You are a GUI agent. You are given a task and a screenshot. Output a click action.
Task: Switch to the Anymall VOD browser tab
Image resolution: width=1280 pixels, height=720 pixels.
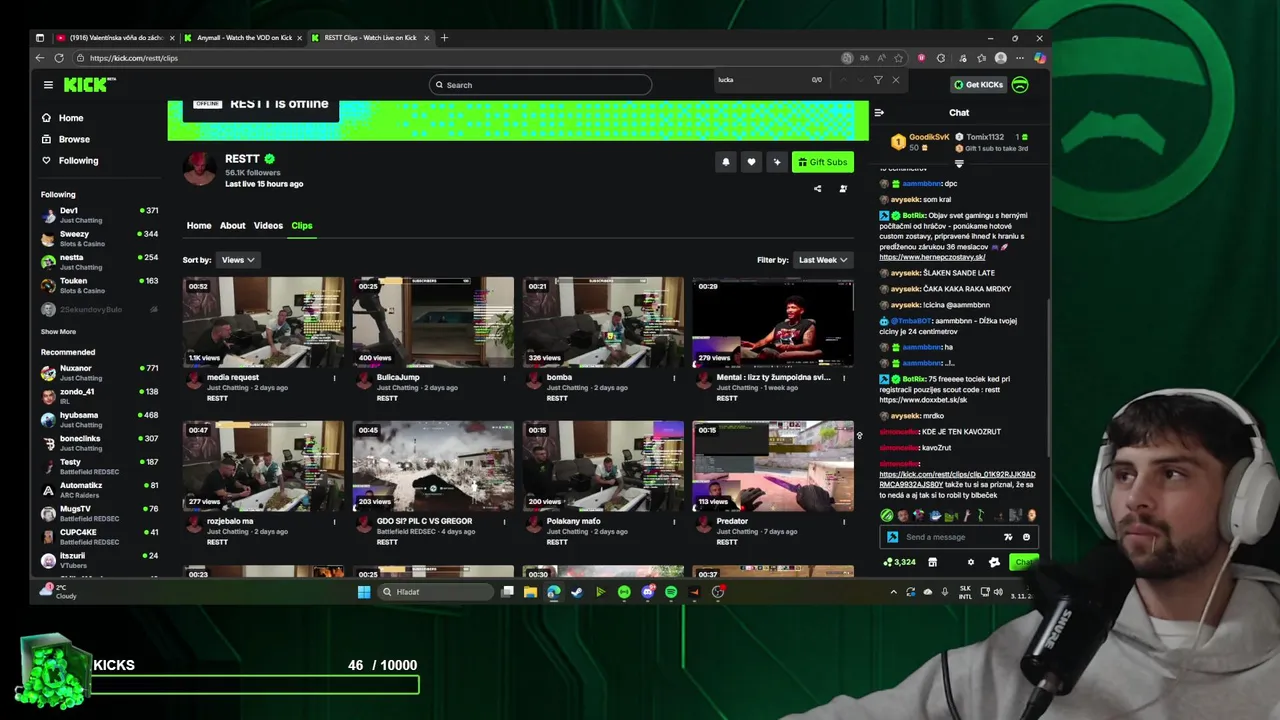pyautogui.click(x=244, y=38)
